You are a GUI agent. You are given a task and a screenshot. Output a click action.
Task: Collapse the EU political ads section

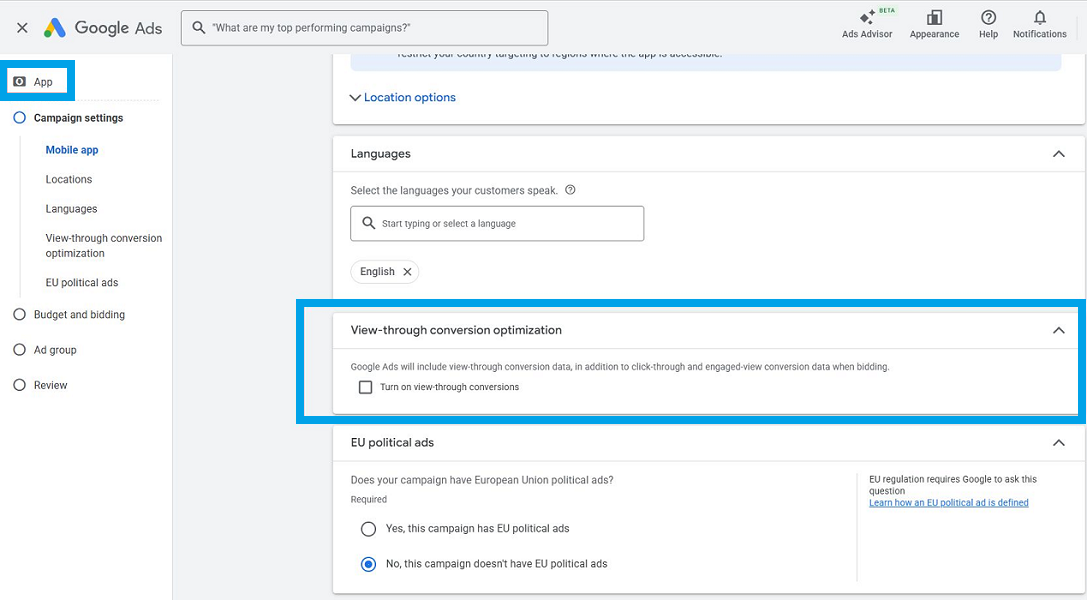coord(1058,442)
